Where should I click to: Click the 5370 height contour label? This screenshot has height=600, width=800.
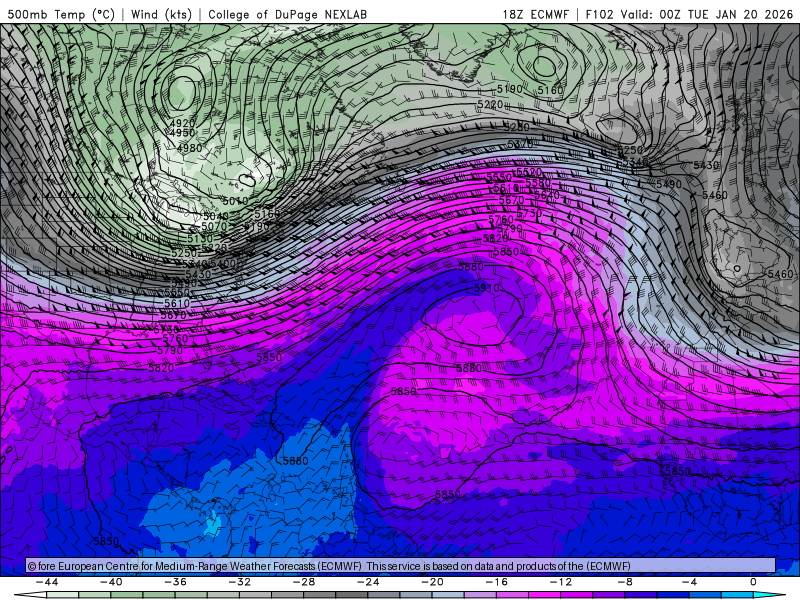click(520, 144)
